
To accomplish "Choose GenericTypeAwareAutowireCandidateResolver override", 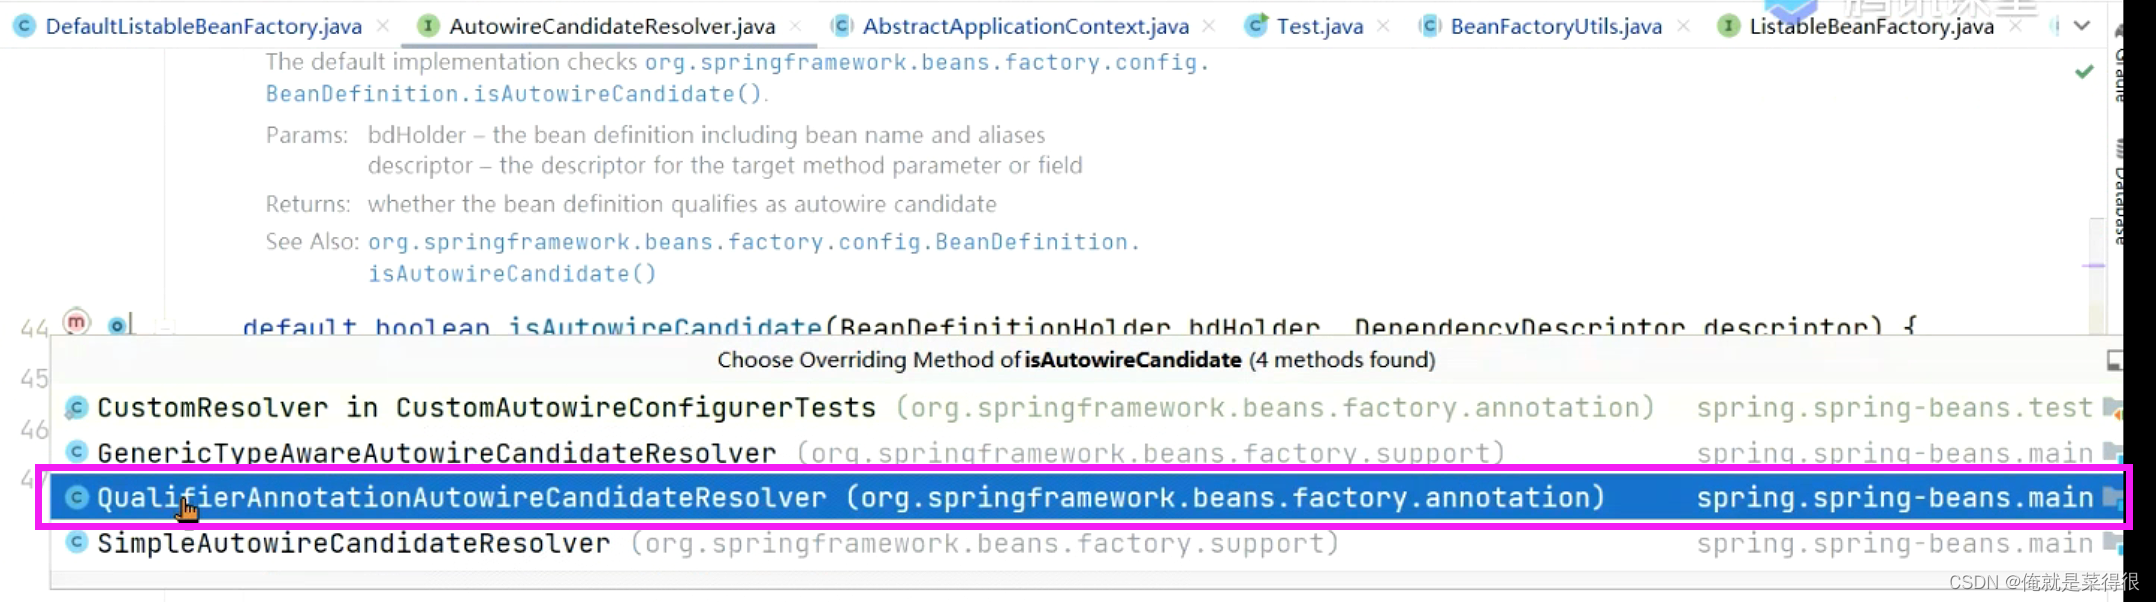I will pyautogui.click(x=1084, y=452).
